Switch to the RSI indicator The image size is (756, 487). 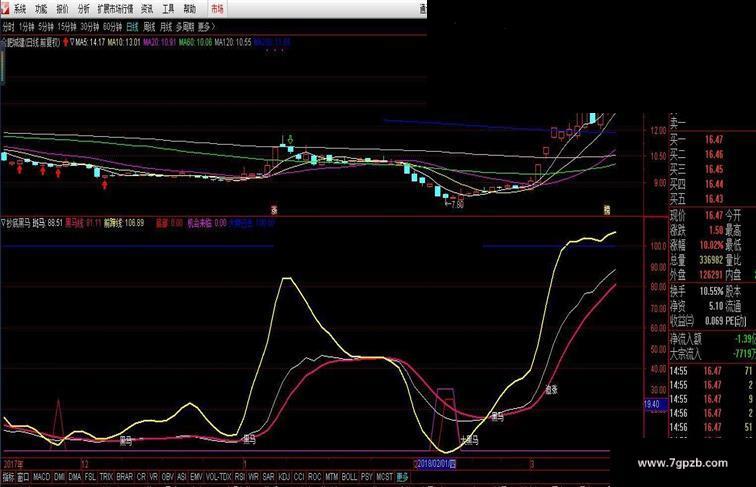coord(240,477)
